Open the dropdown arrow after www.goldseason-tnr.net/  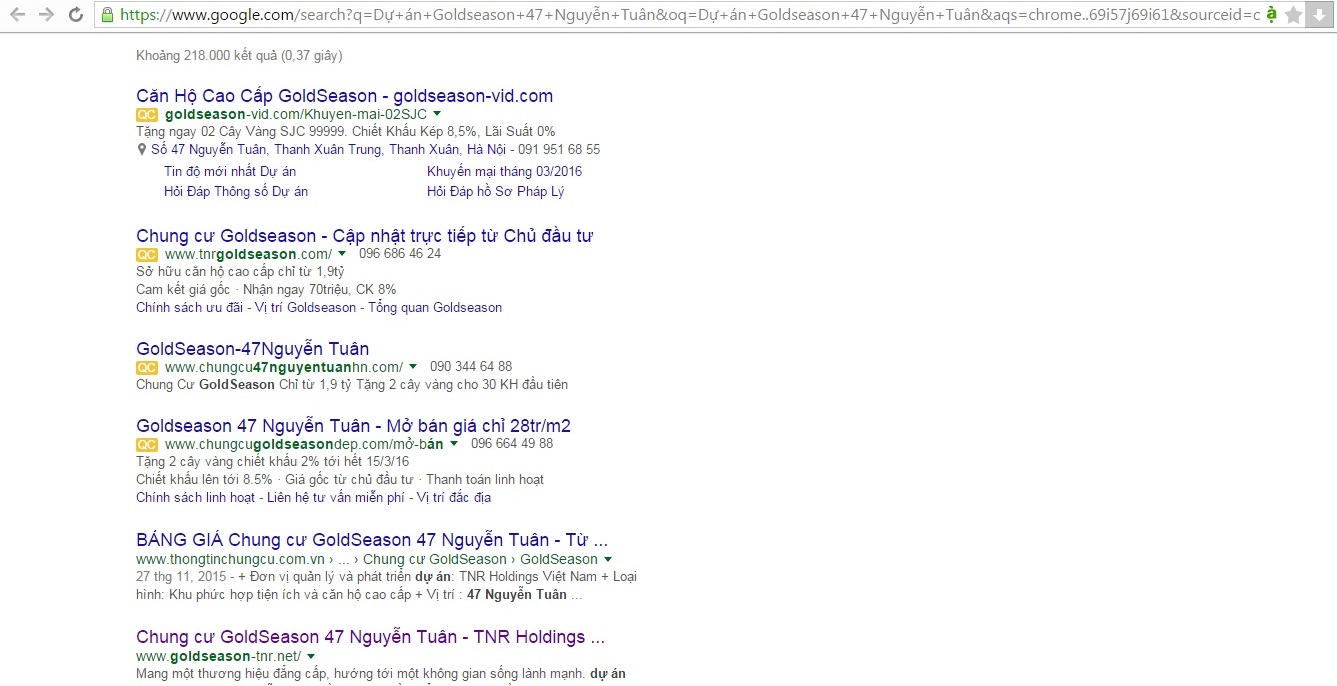point(311,657)
